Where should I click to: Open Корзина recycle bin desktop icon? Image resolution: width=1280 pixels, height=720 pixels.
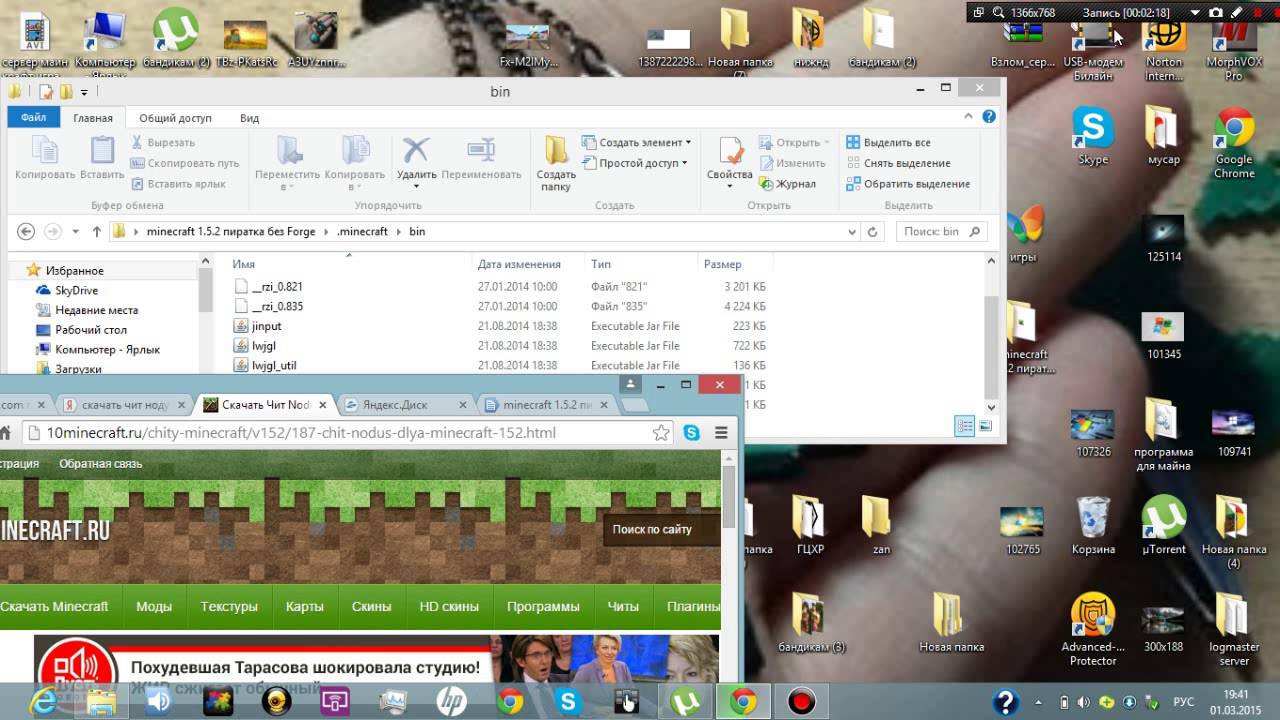point(1093,525)
